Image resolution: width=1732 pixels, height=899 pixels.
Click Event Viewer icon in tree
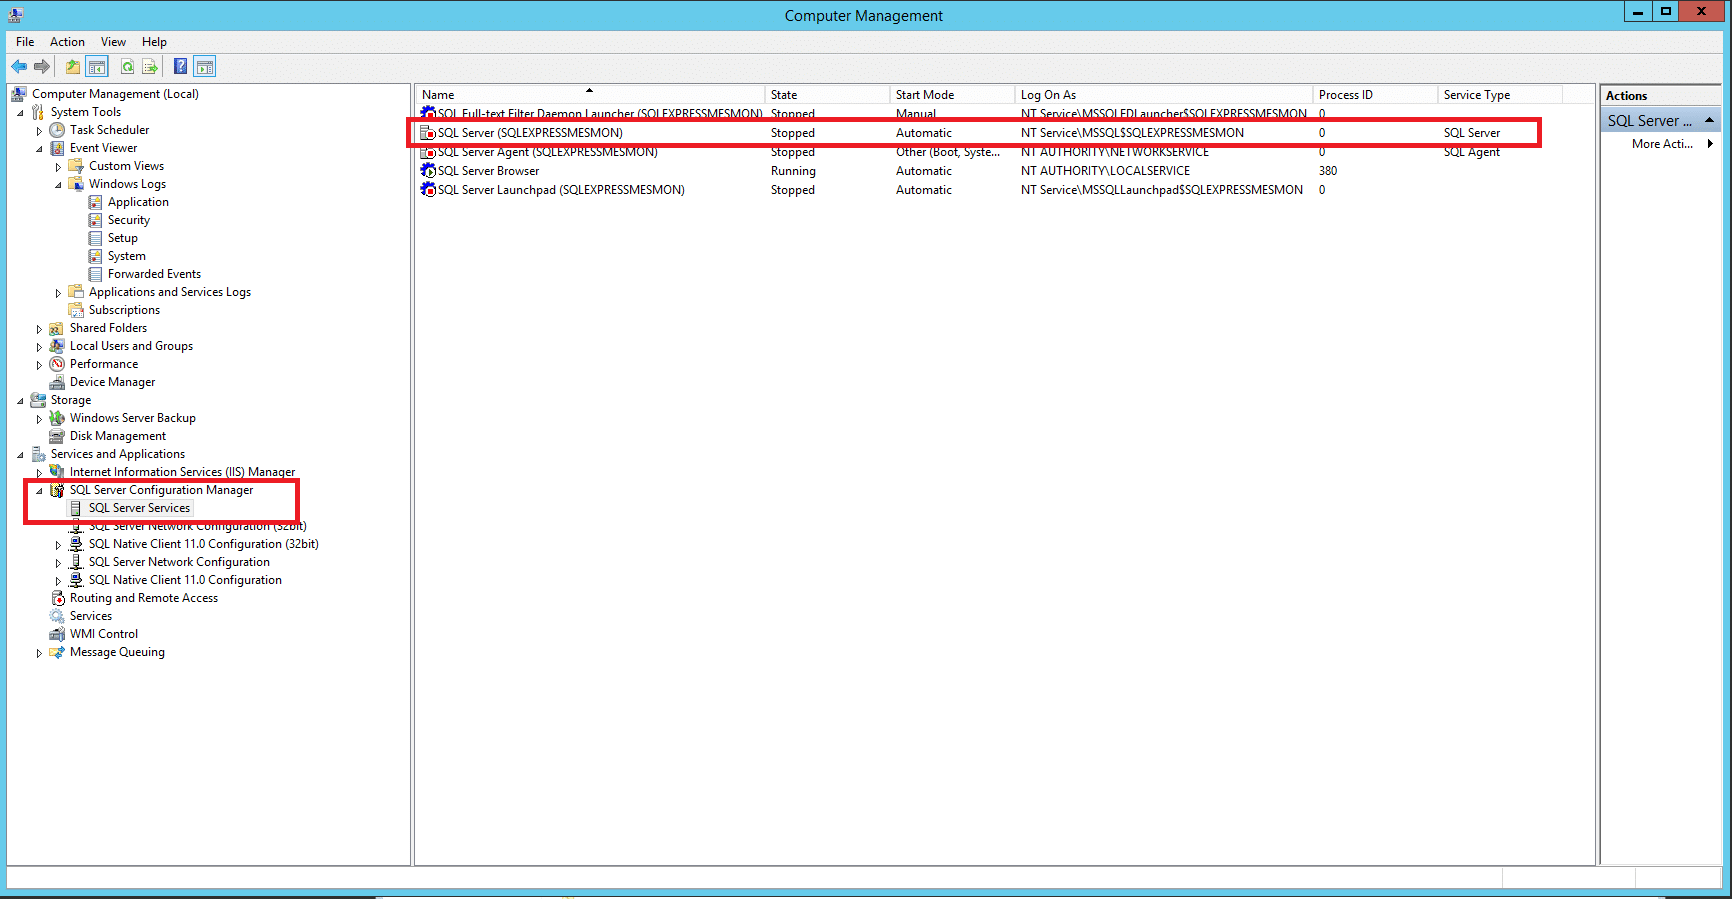(58, 148)
